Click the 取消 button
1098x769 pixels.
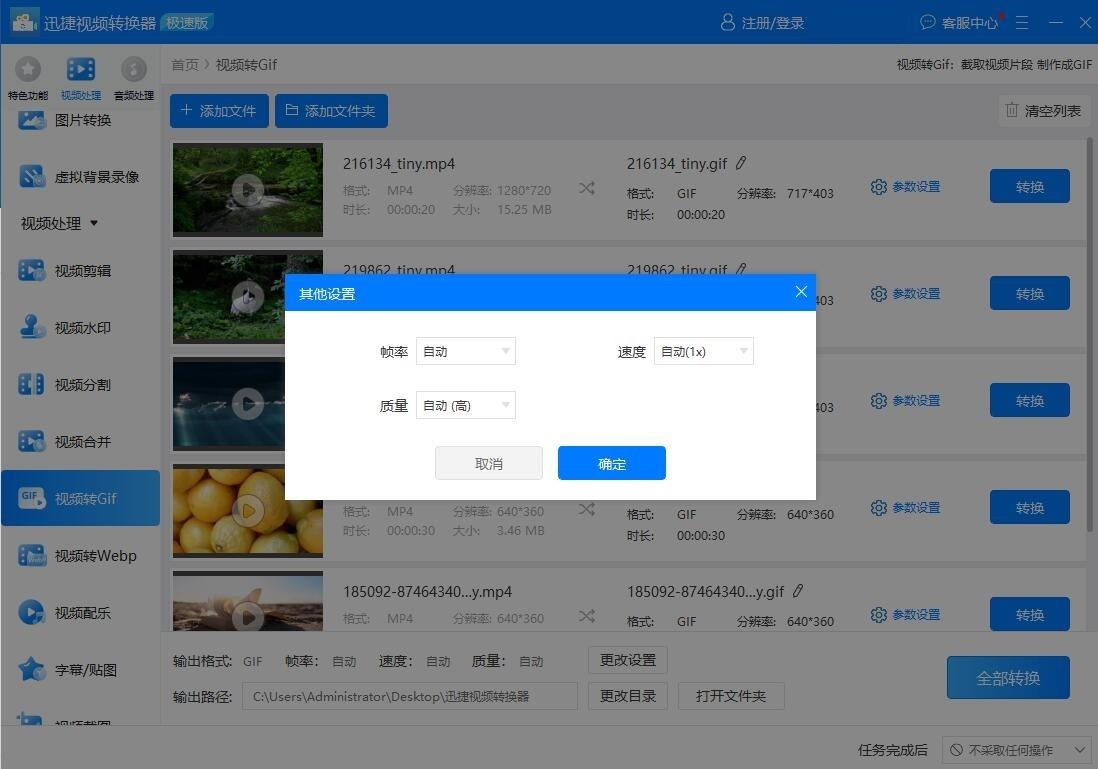pyautogui.click(x=489, y=463)
